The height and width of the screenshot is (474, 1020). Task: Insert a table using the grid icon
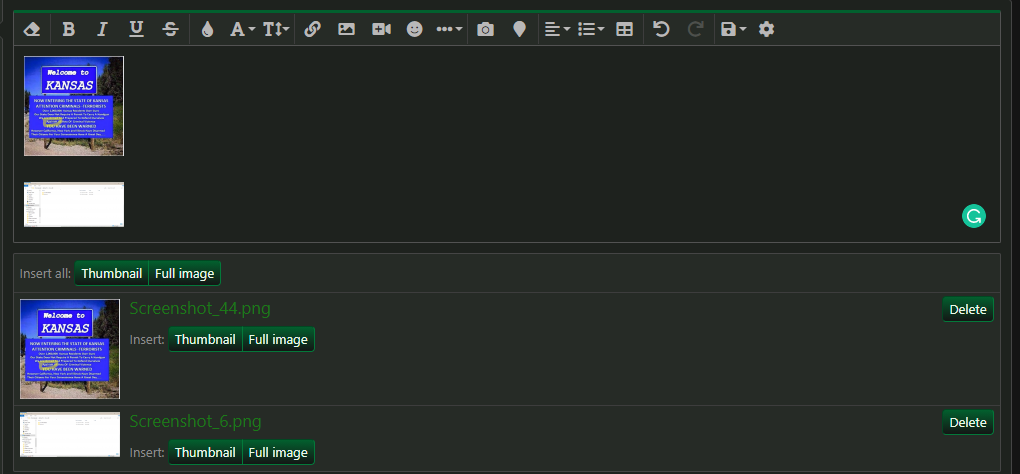tap(624, 29)
